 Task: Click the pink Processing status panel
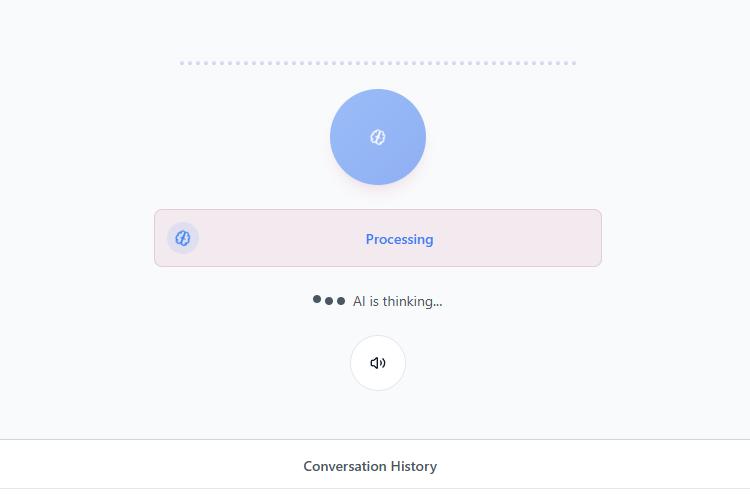coord(378,238)
